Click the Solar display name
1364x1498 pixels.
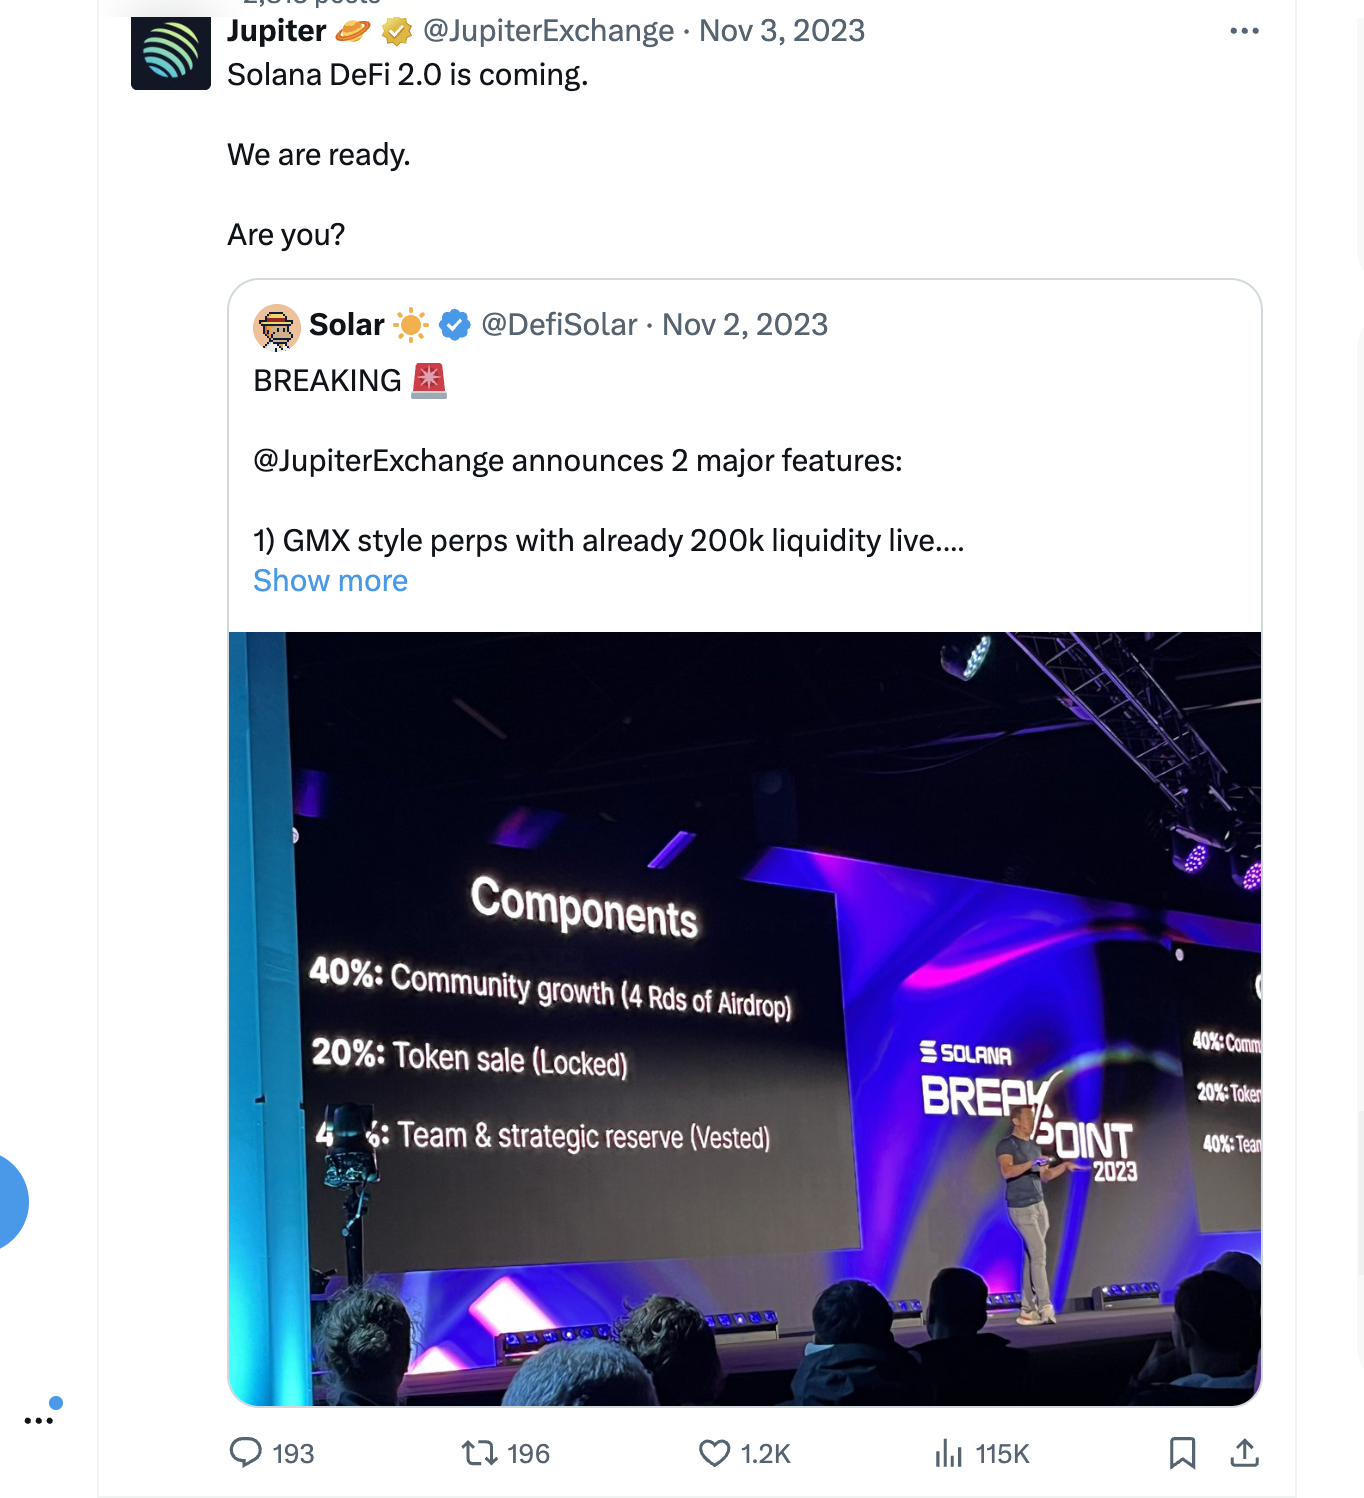(346, 325)
